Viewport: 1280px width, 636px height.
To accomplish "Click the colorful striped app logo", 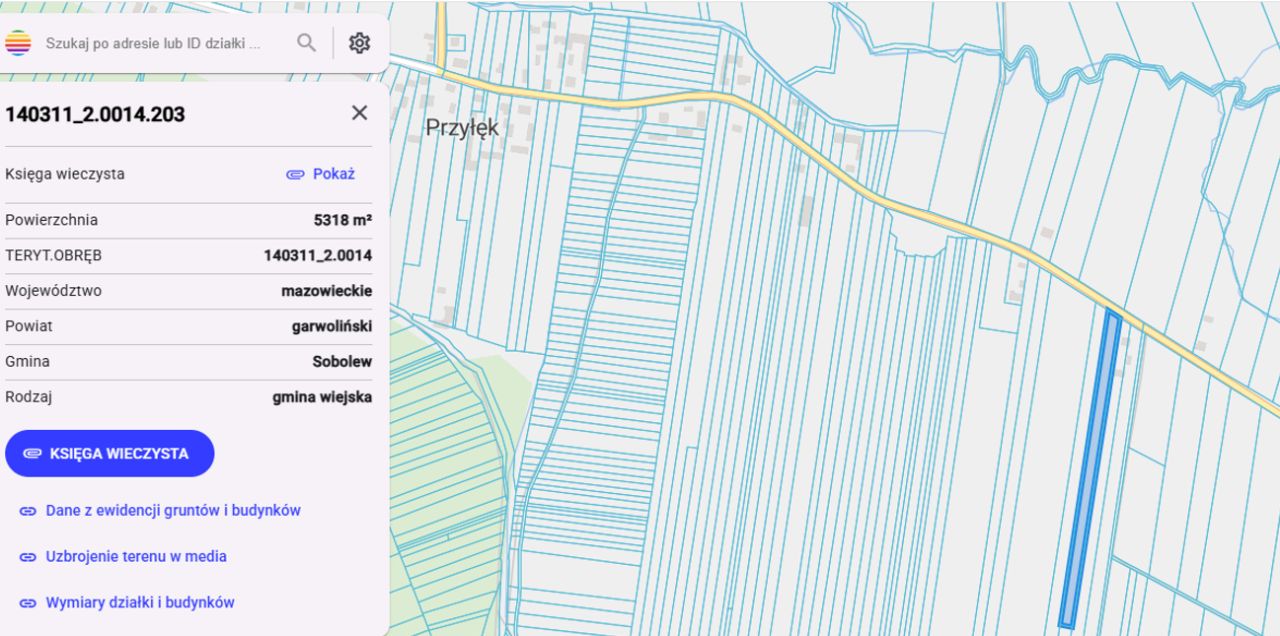I will click(18, 43).
